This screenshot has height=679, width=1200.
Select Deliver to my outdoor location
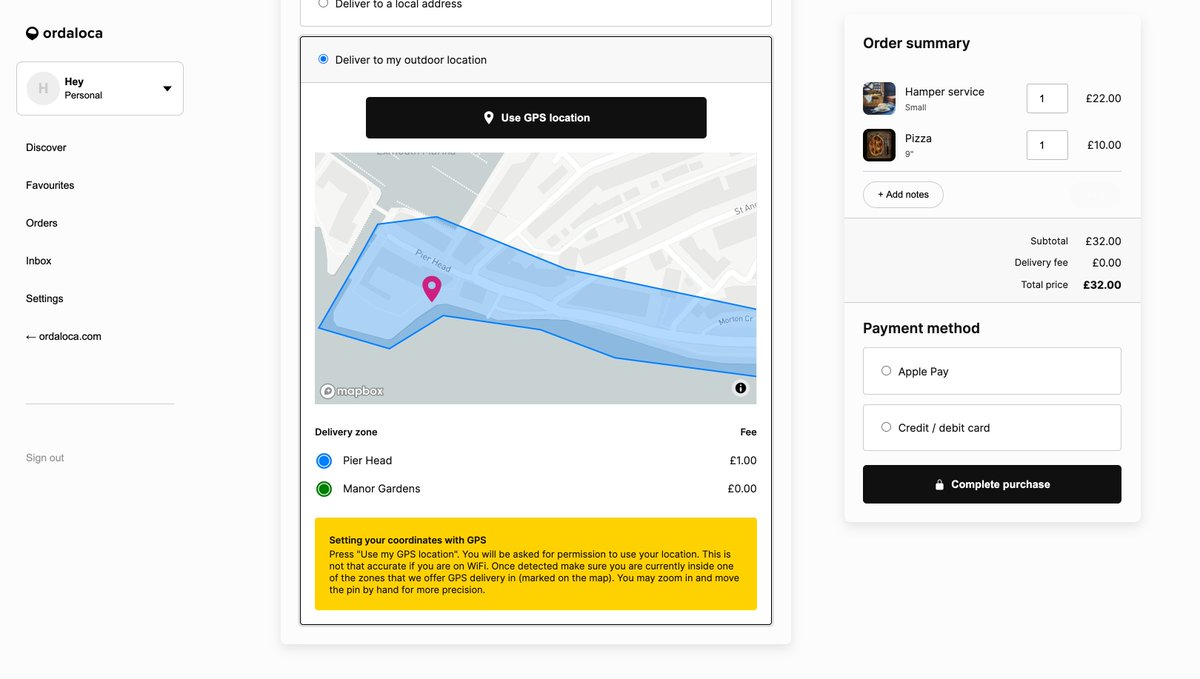pos(323,59)
